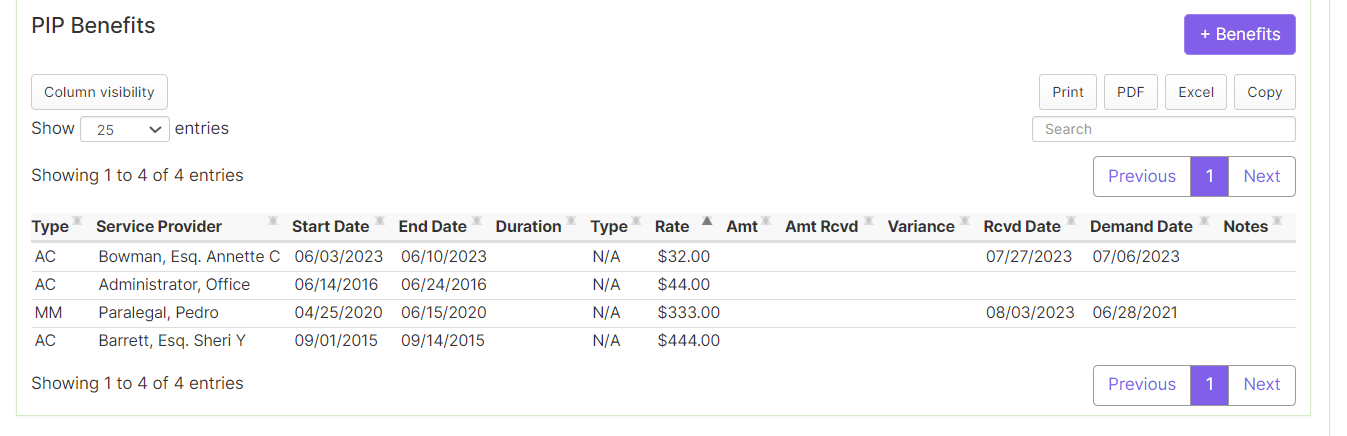Sort by Variance column icon
The width and height of the screenshot is (1347, 436).
[x=964, y=221]
